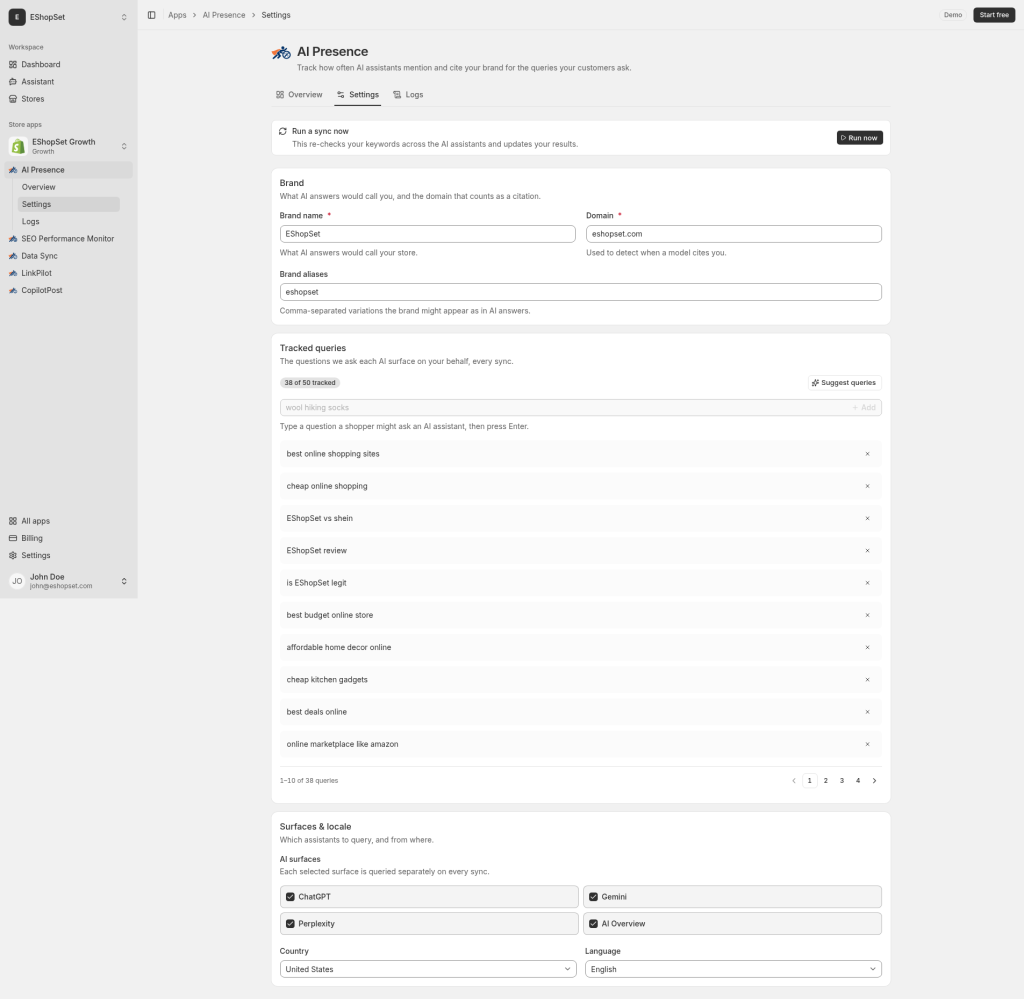Focus the Brand name input field
This screenshot has width=1024, height=999.
(x=427, y=234)
